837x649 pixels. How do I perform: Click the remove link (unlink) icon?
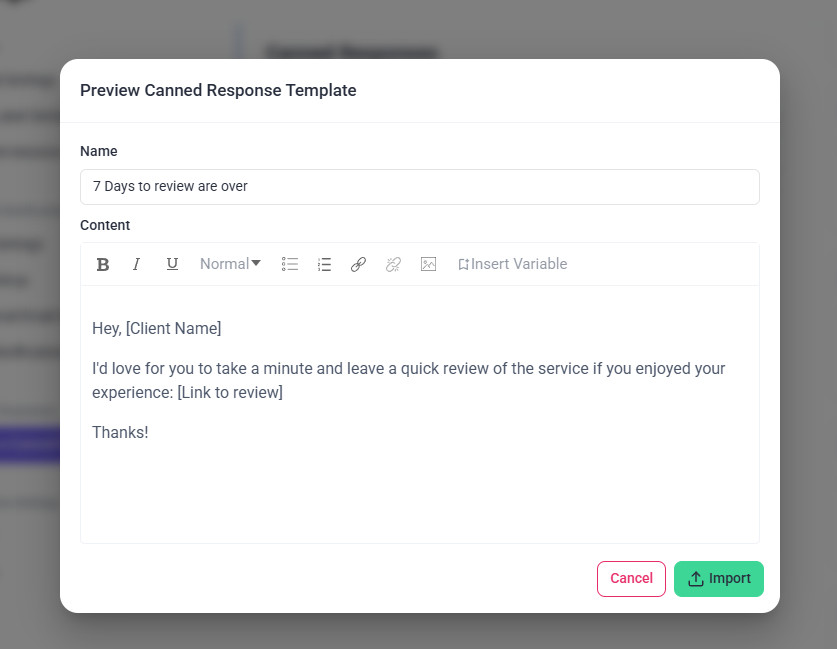click(393, 264)
